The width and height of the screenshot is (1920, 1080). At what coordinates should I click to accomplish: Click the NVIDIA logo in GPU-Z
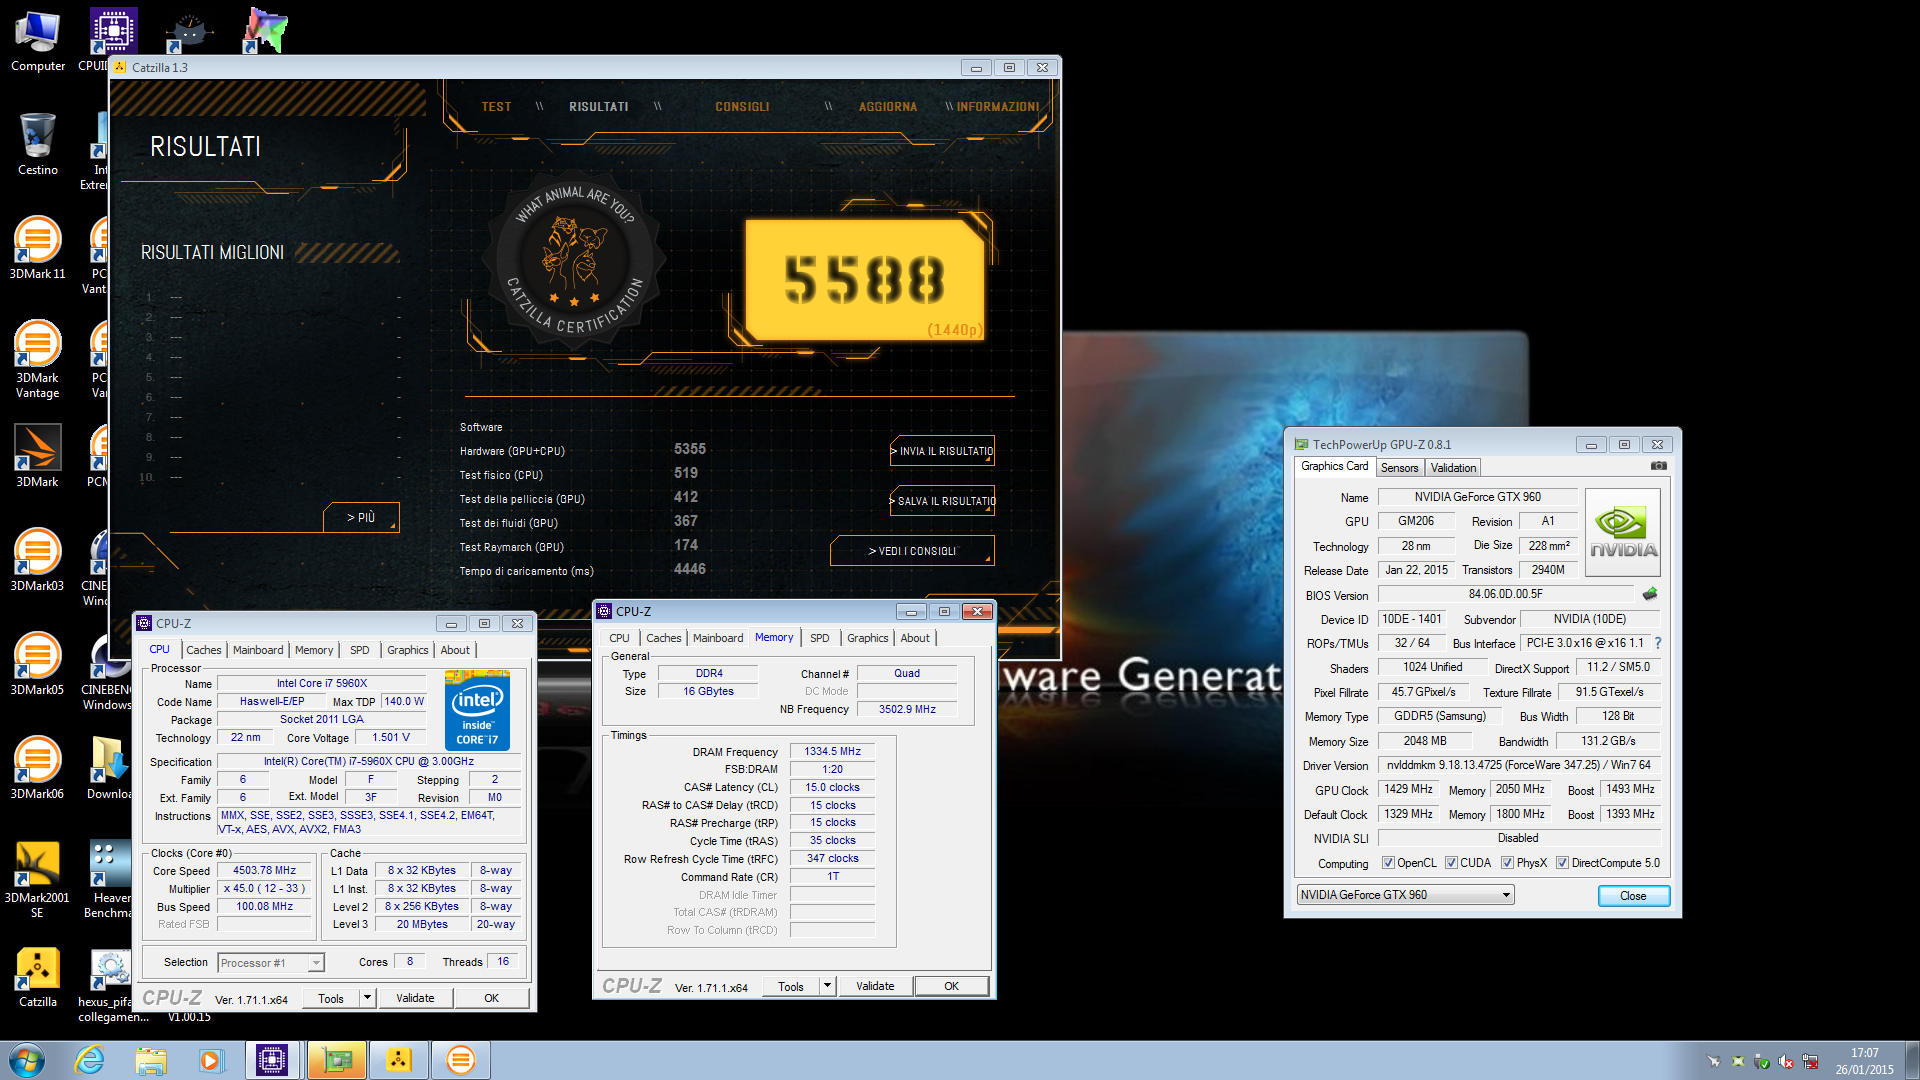[1623, 532]
